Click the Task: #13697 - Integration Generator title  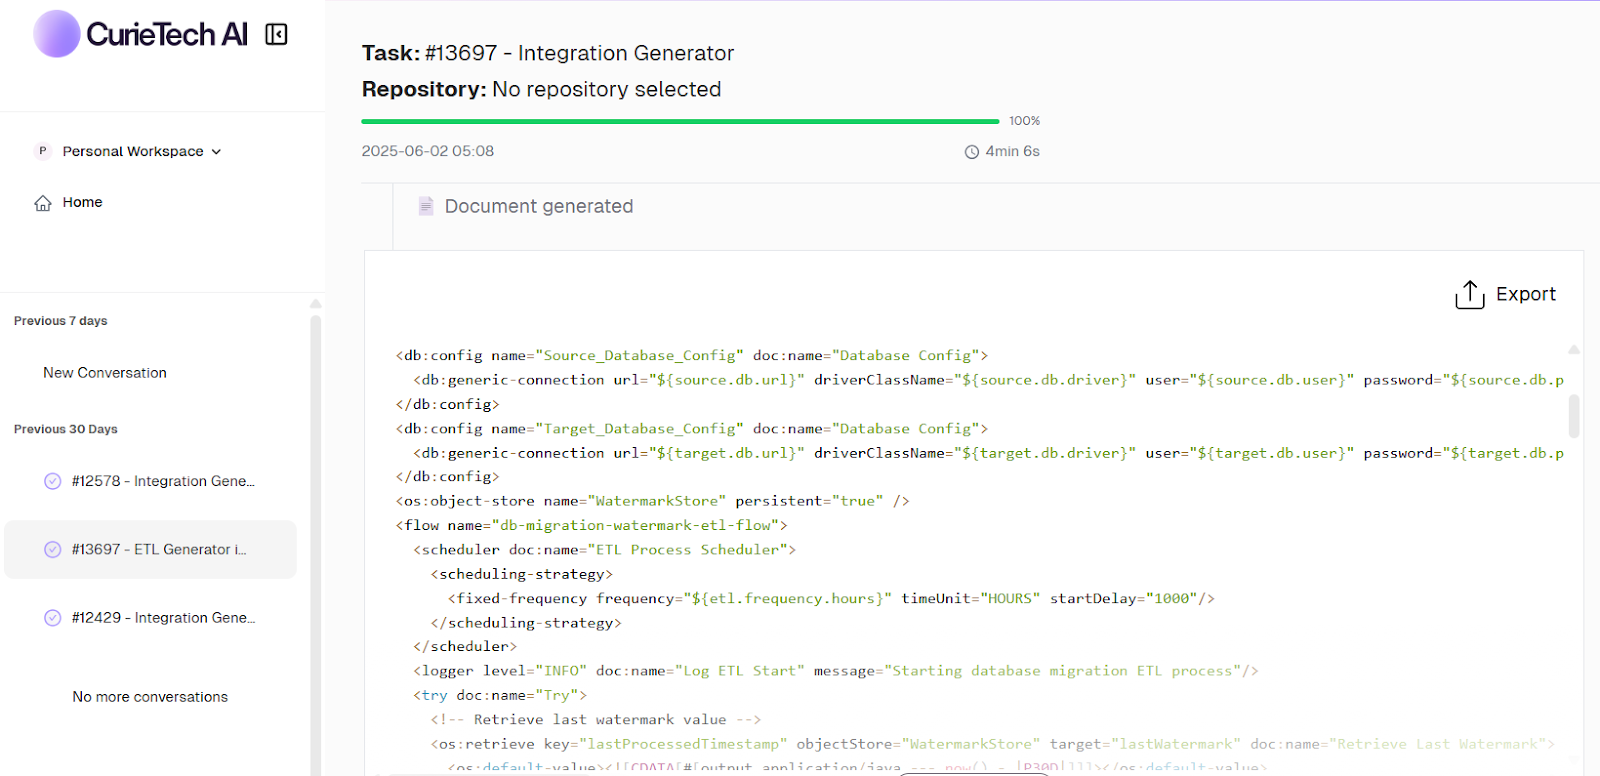coord(548,53)
